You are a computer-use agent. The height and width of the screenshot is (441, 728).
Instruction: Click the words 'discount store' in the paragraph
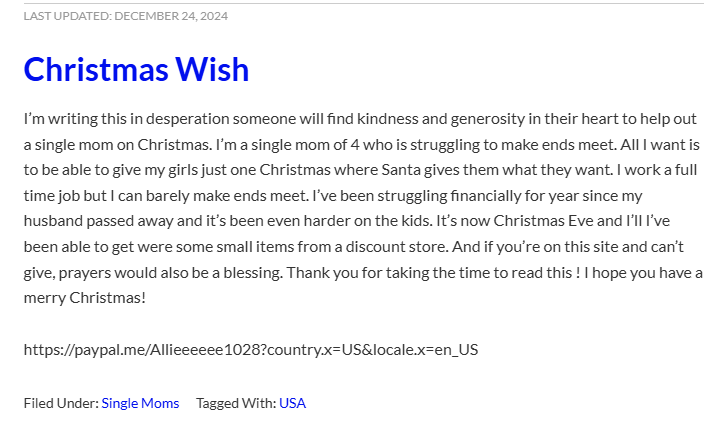coord(396,246)
